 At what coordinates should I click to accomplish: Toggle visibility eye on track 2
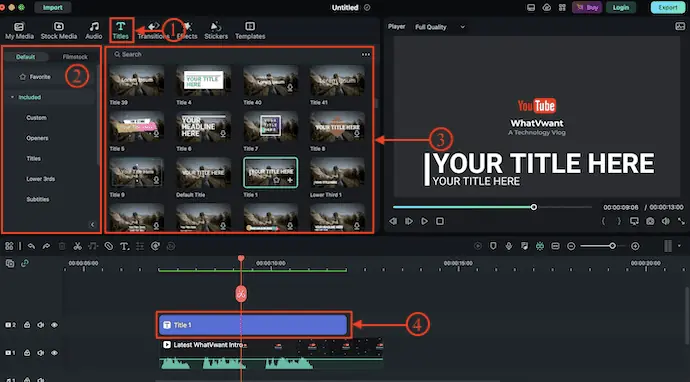pyautogui.click(x=55, y=325)
